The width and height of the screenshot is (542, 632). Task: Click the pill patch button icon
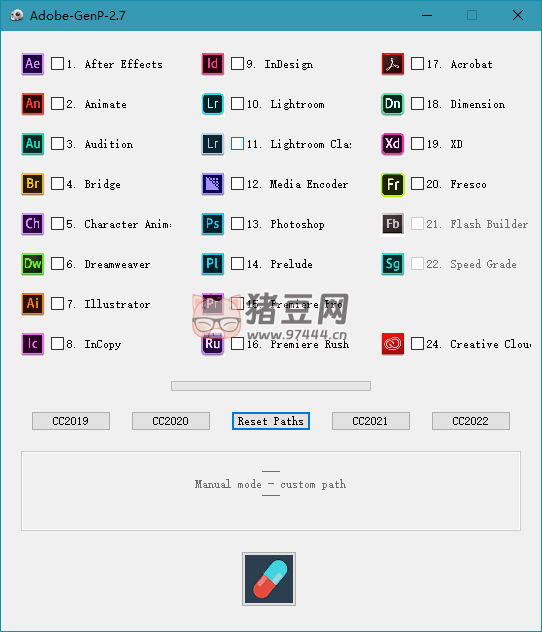[x=269, y=579]
